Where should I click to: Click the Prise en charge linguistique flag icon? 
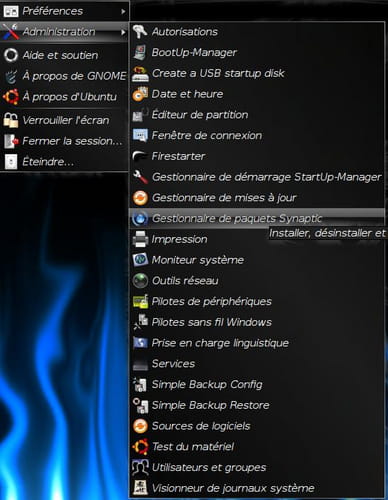tap(140, 343)
